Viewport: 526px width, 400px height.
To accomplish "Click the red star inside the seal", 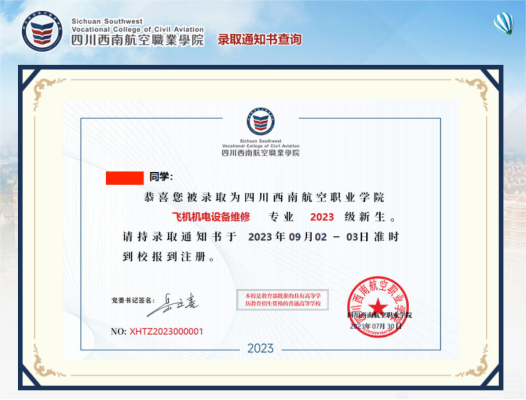I will tap(378, 306).
